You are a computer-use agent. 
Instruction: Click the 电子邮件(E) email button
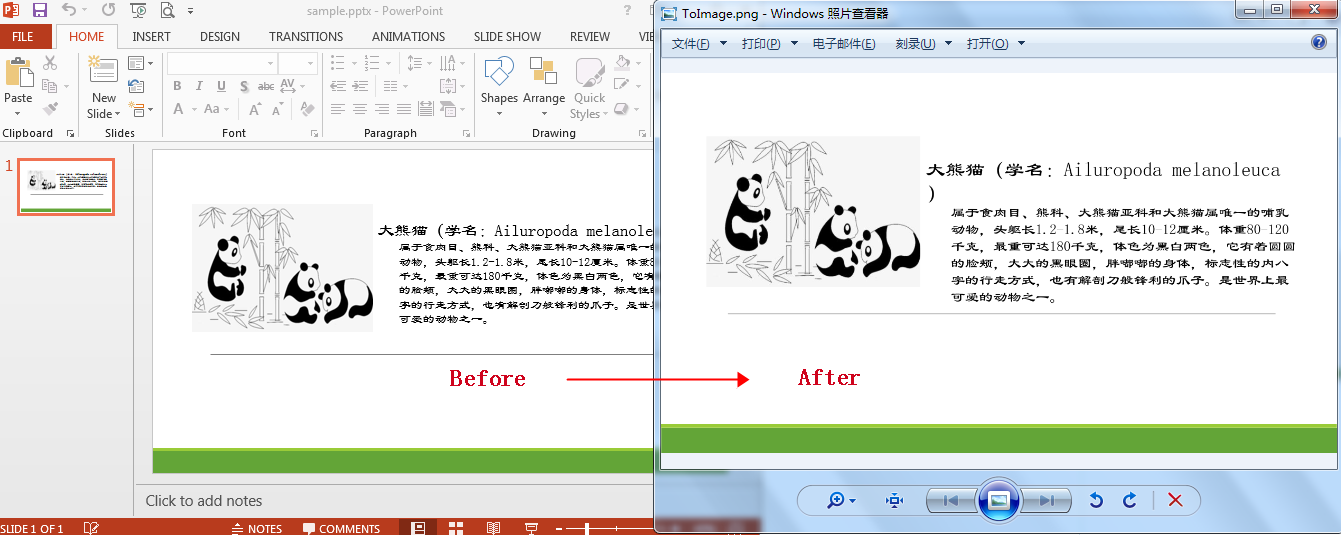[844, 44]
